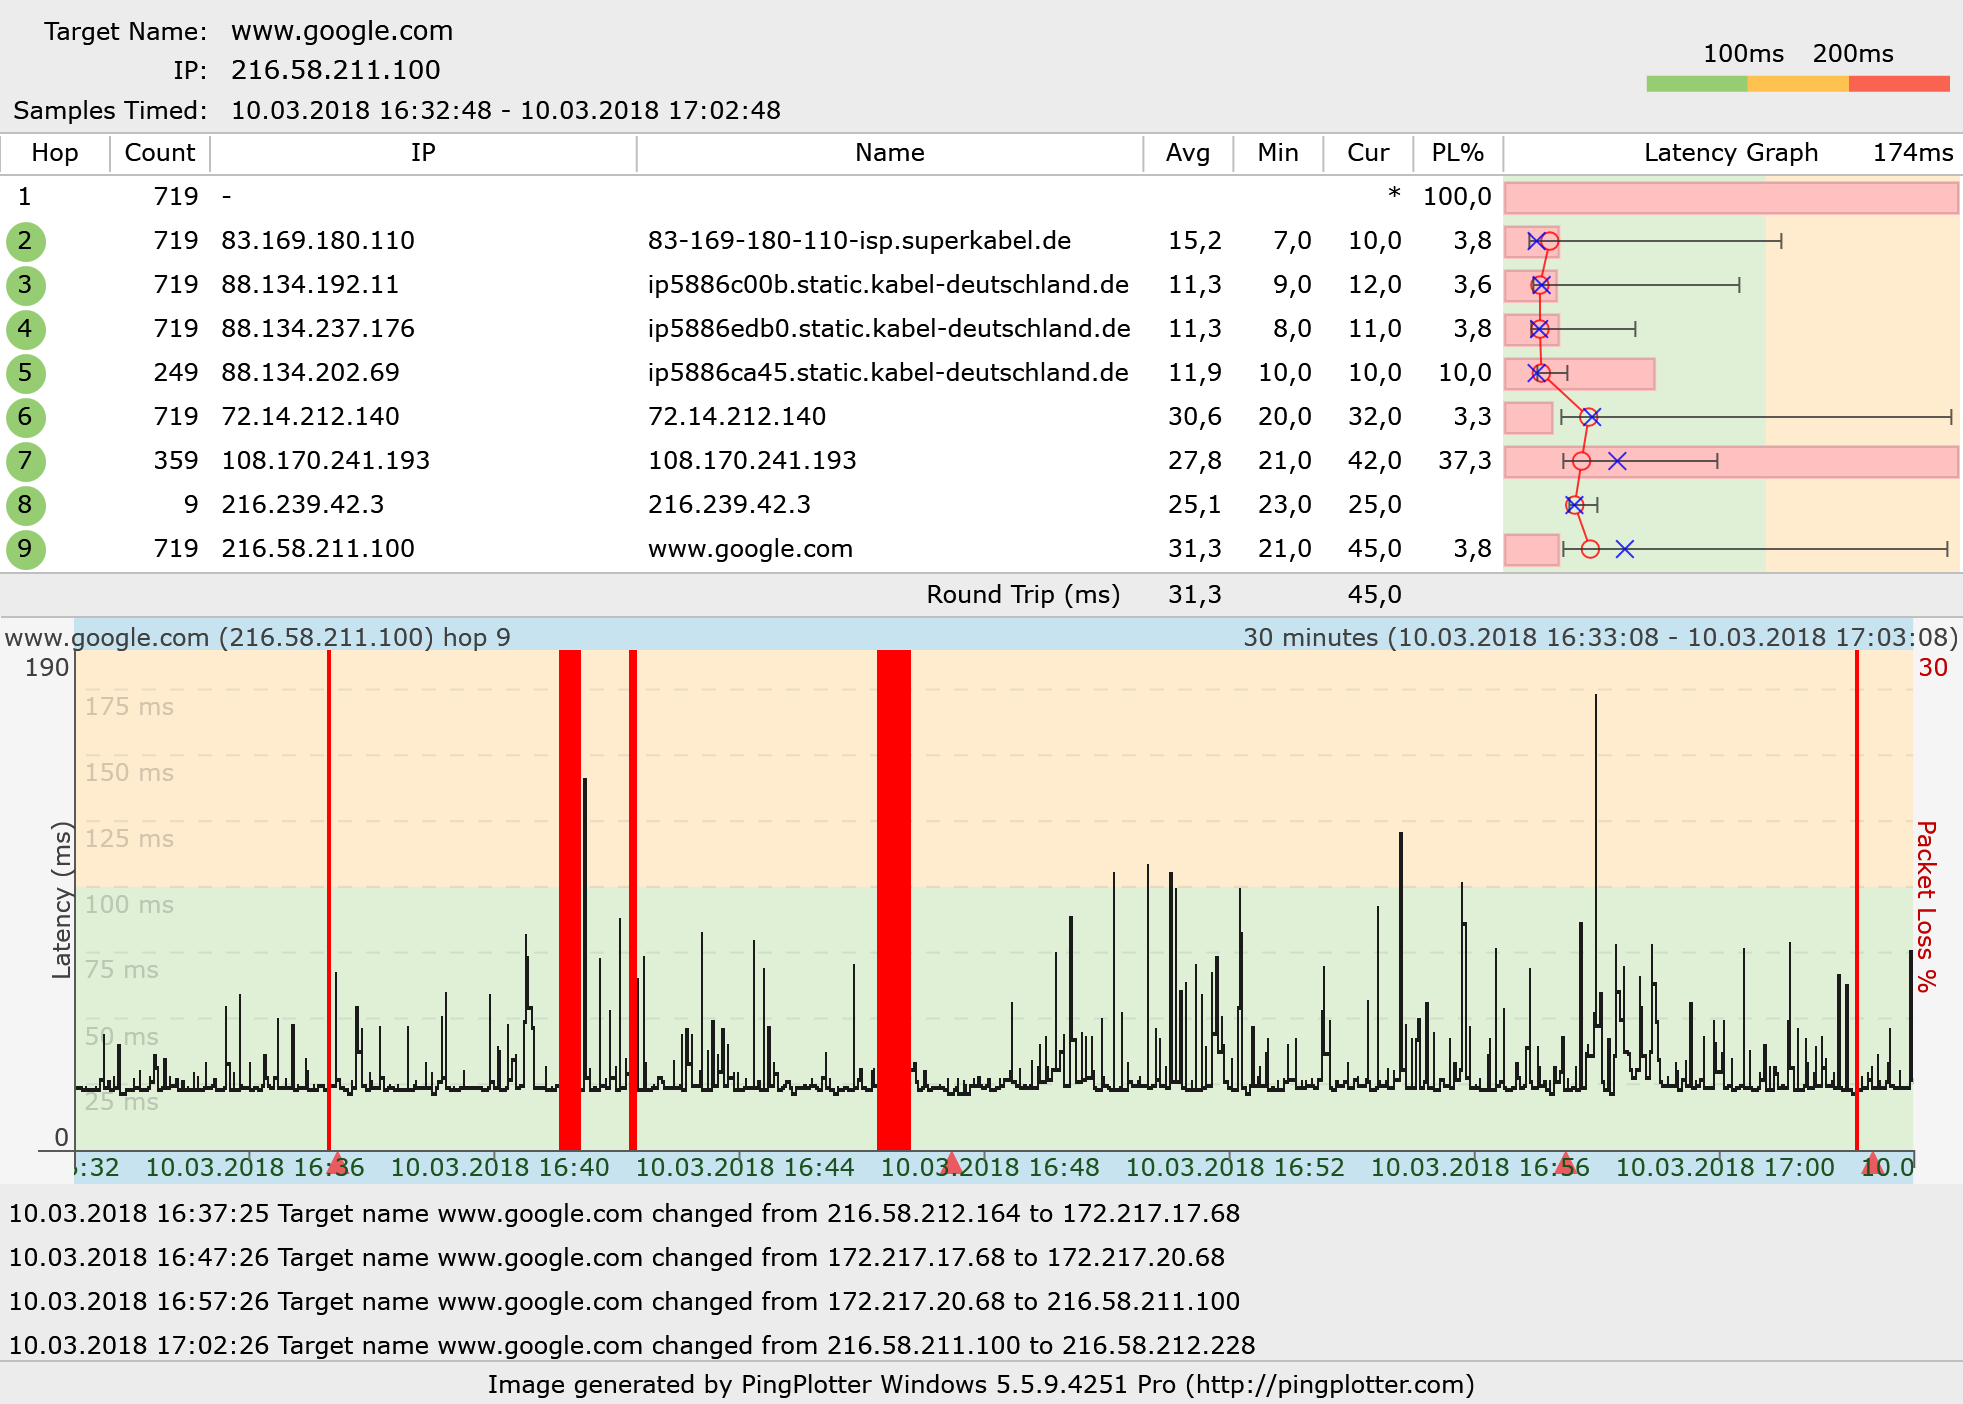Click the green hop 7 circle icon
The height and width of the screenshot is (1404, 1963).
25,461
